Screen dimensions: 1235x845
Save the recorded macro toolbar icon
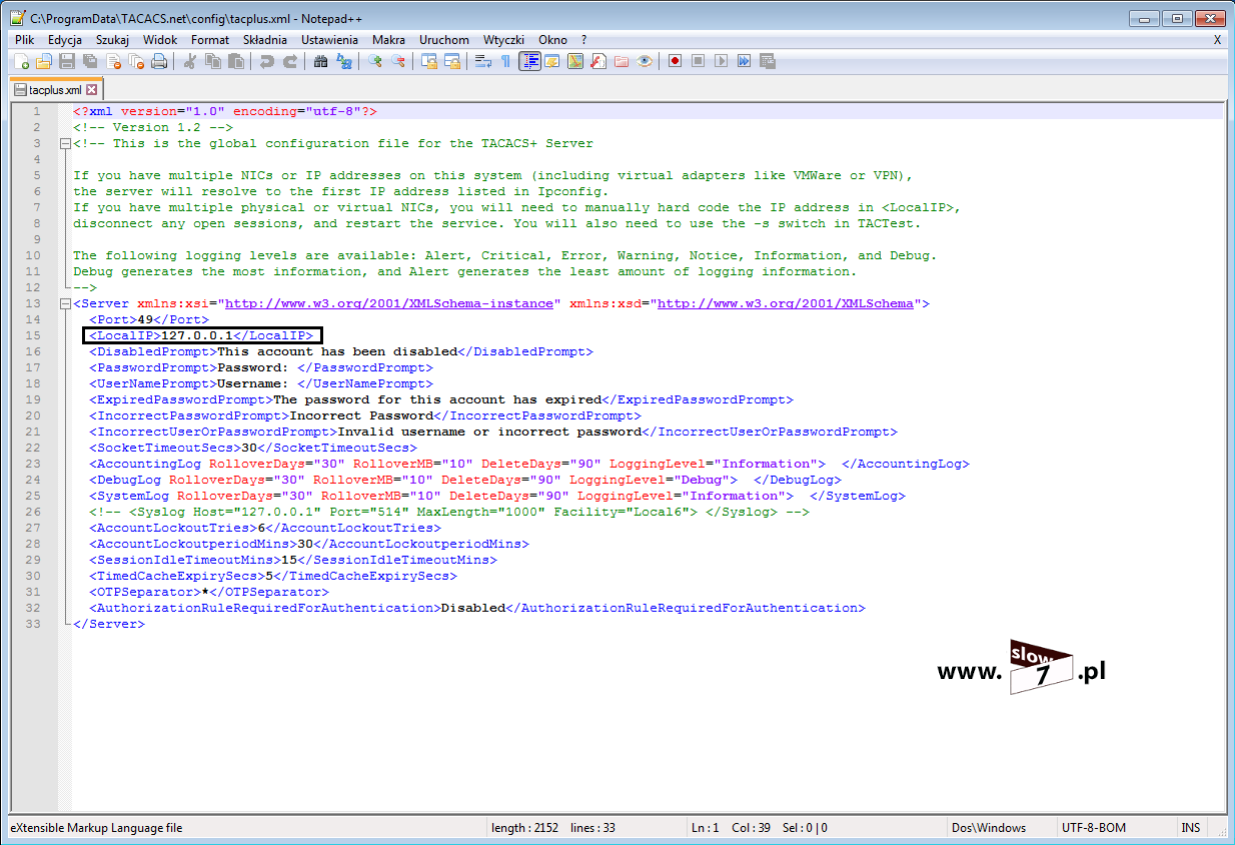click(x=767, y=61)
